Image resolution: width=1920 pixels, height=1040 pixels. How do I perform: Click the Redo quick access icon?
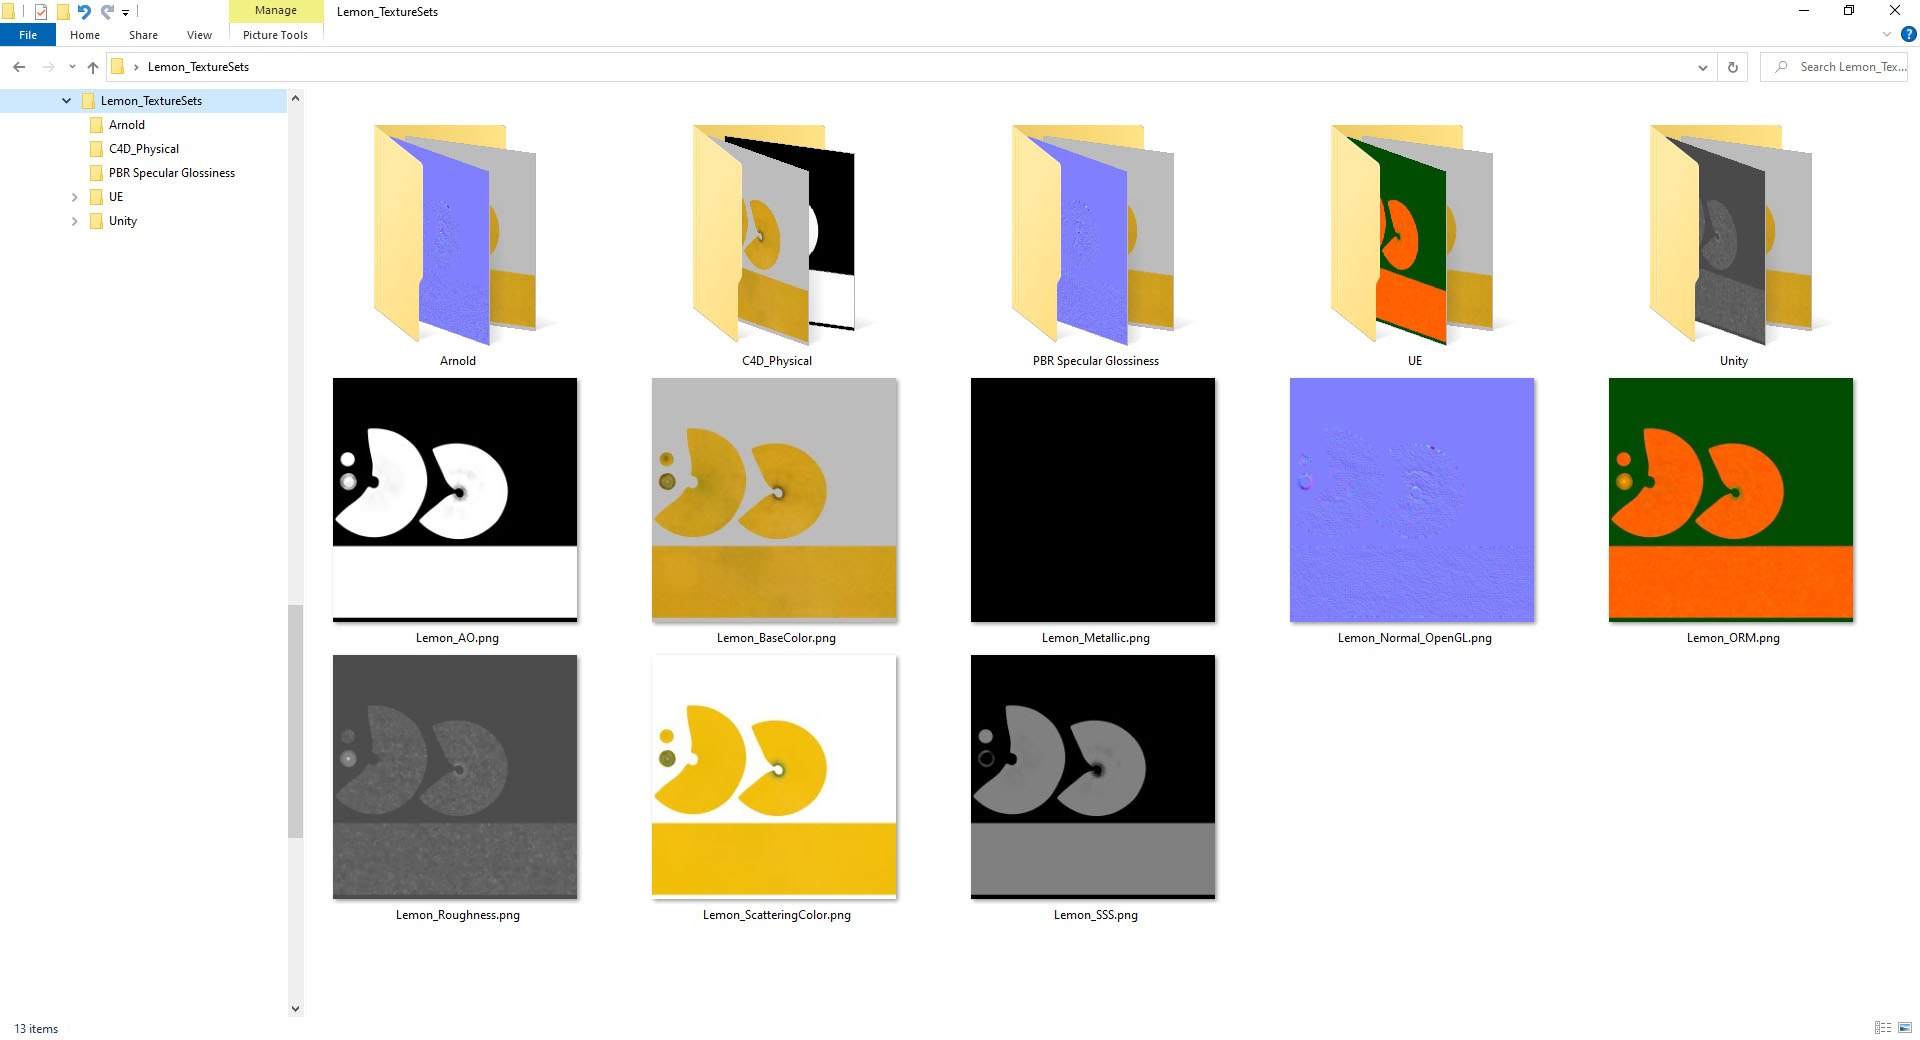tap(107, 12)
